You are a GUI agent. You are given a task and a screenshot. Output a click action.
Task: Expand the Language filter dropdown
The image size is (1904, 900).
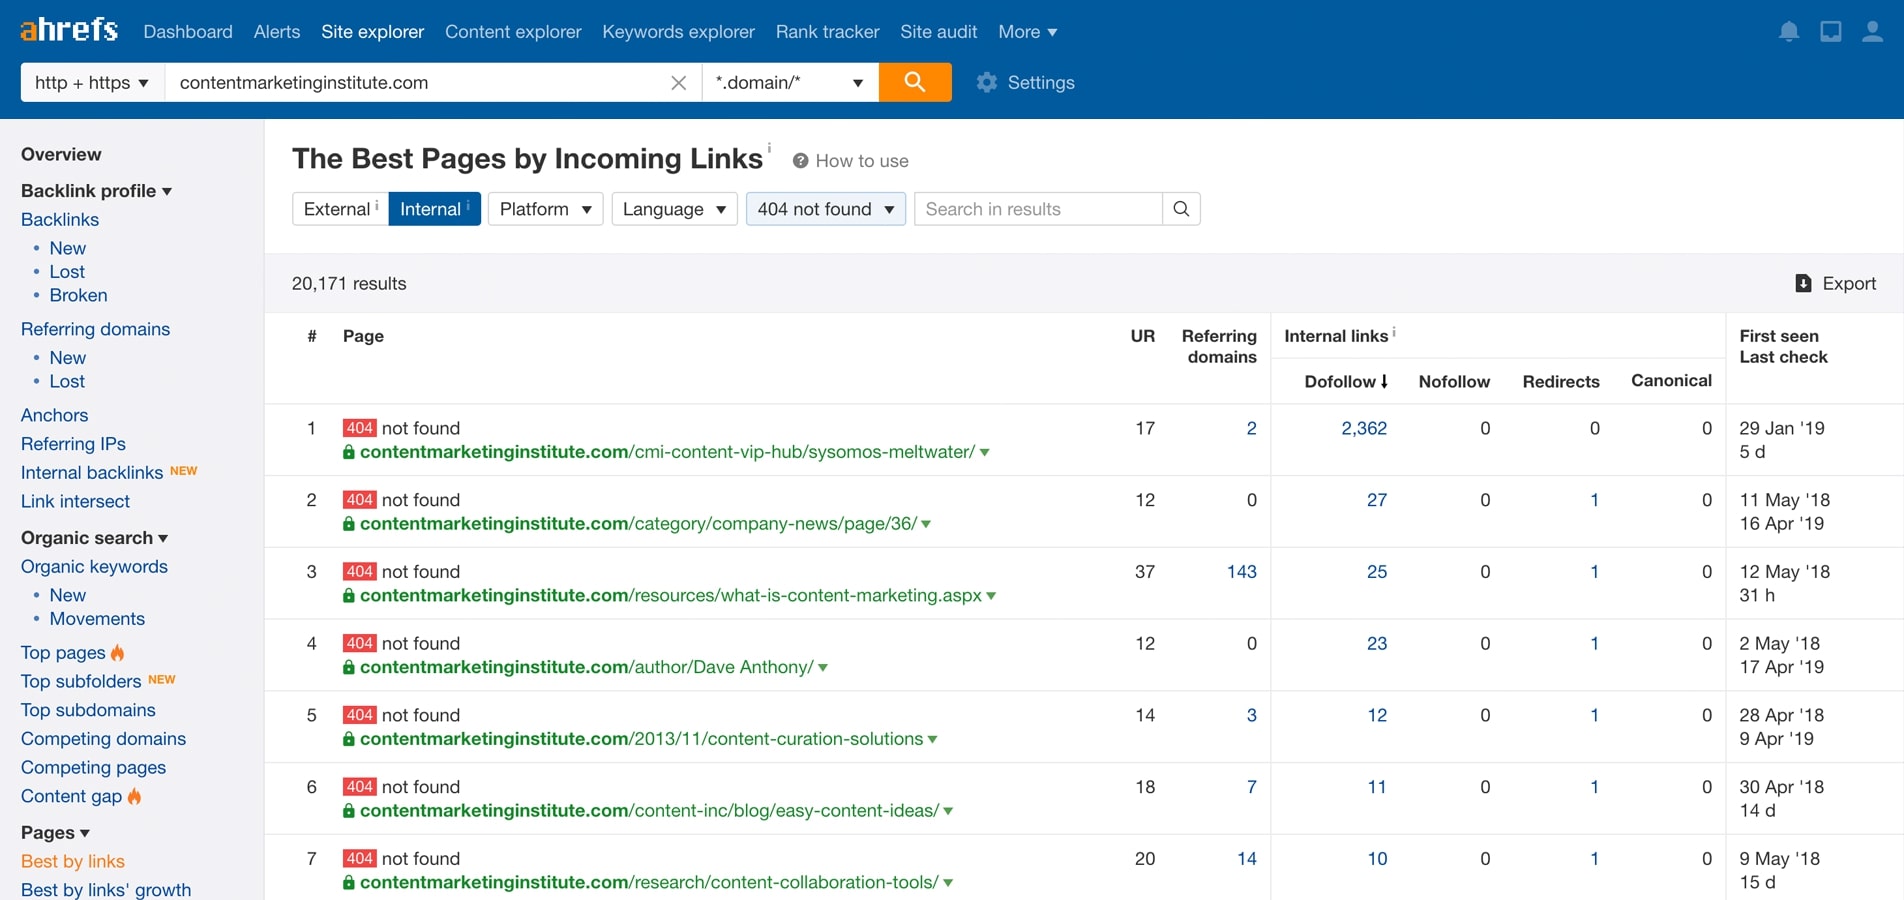673,209
